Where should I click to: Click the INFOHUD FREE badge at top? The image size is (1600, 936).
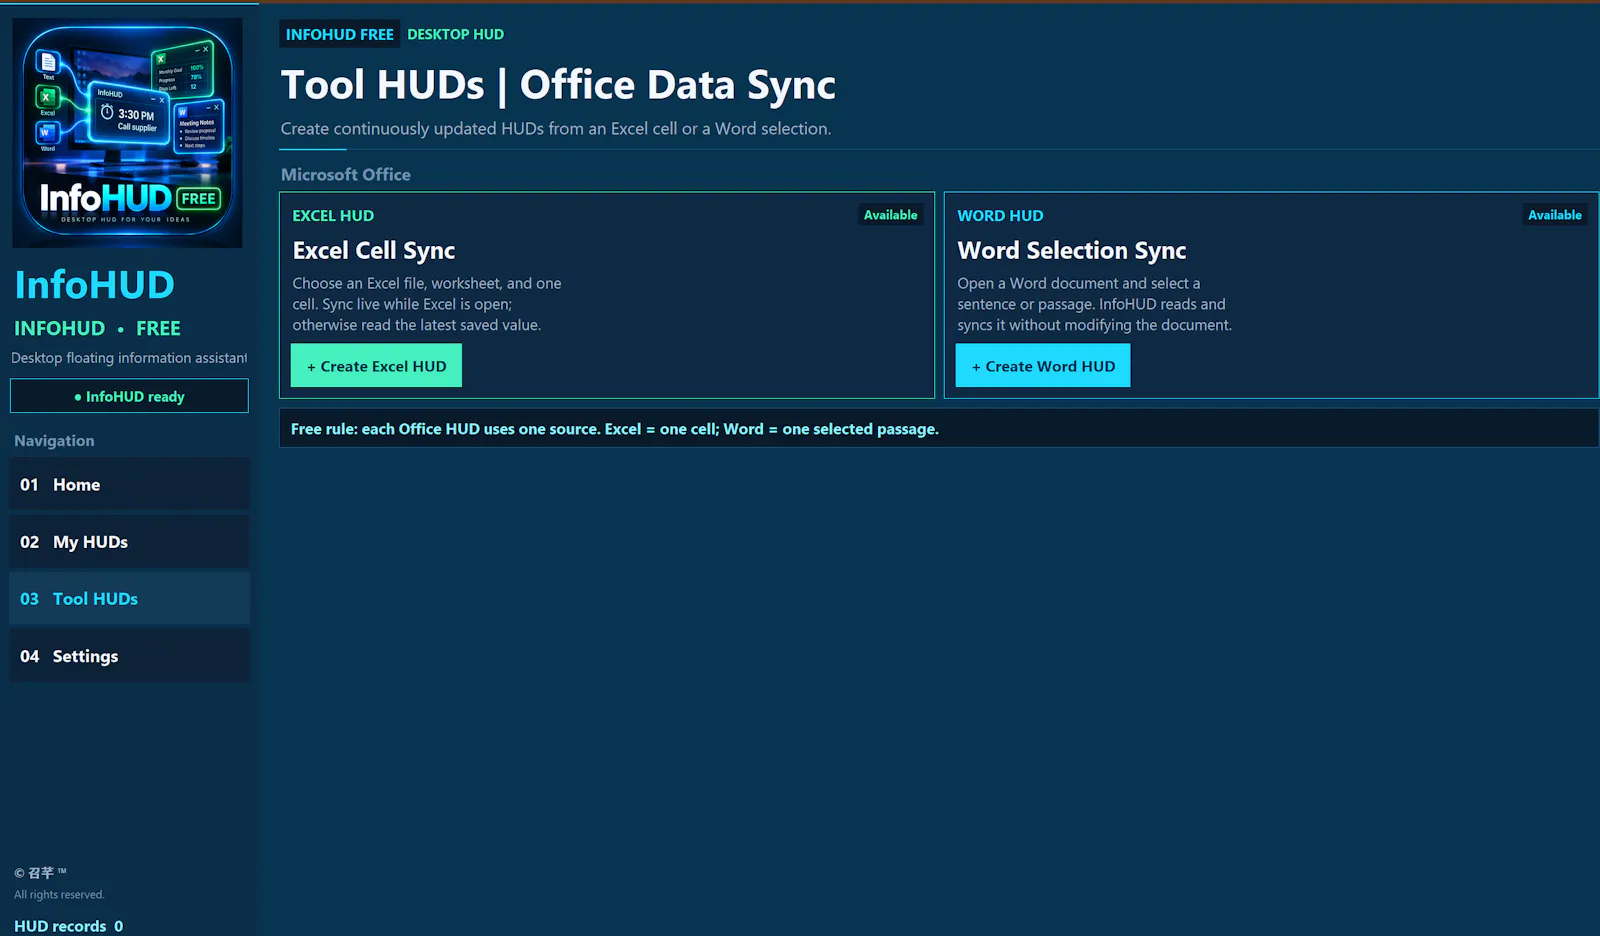click(340, 34)
